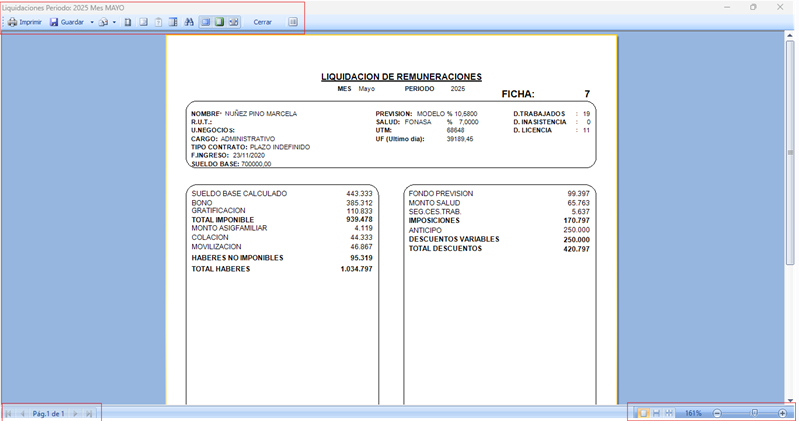Save the report with Guardar

click(67, 22)
